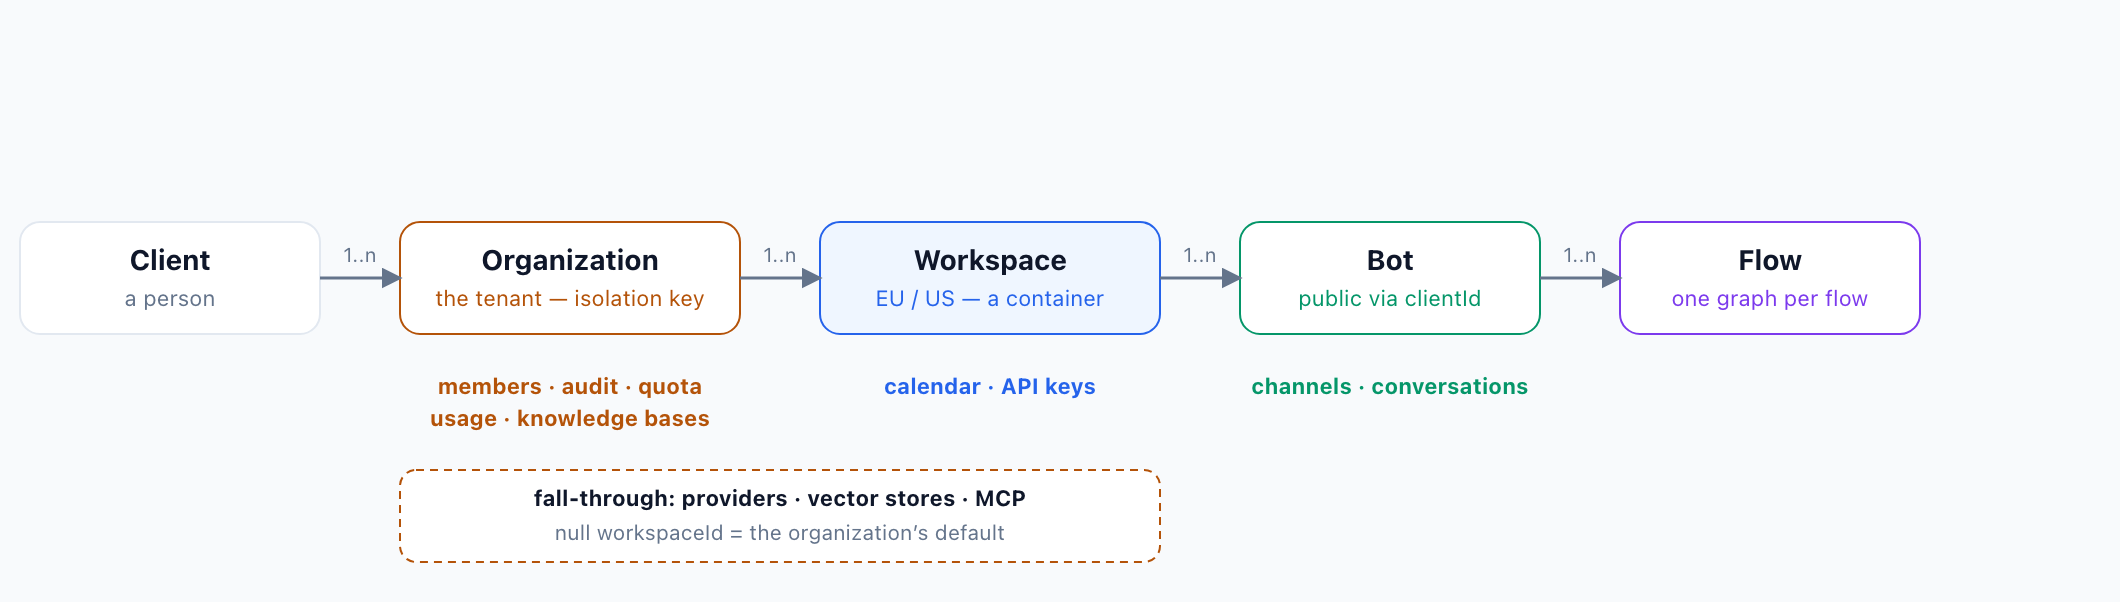Select the Client box
The image size is (2120, 602).
[170, 278]
